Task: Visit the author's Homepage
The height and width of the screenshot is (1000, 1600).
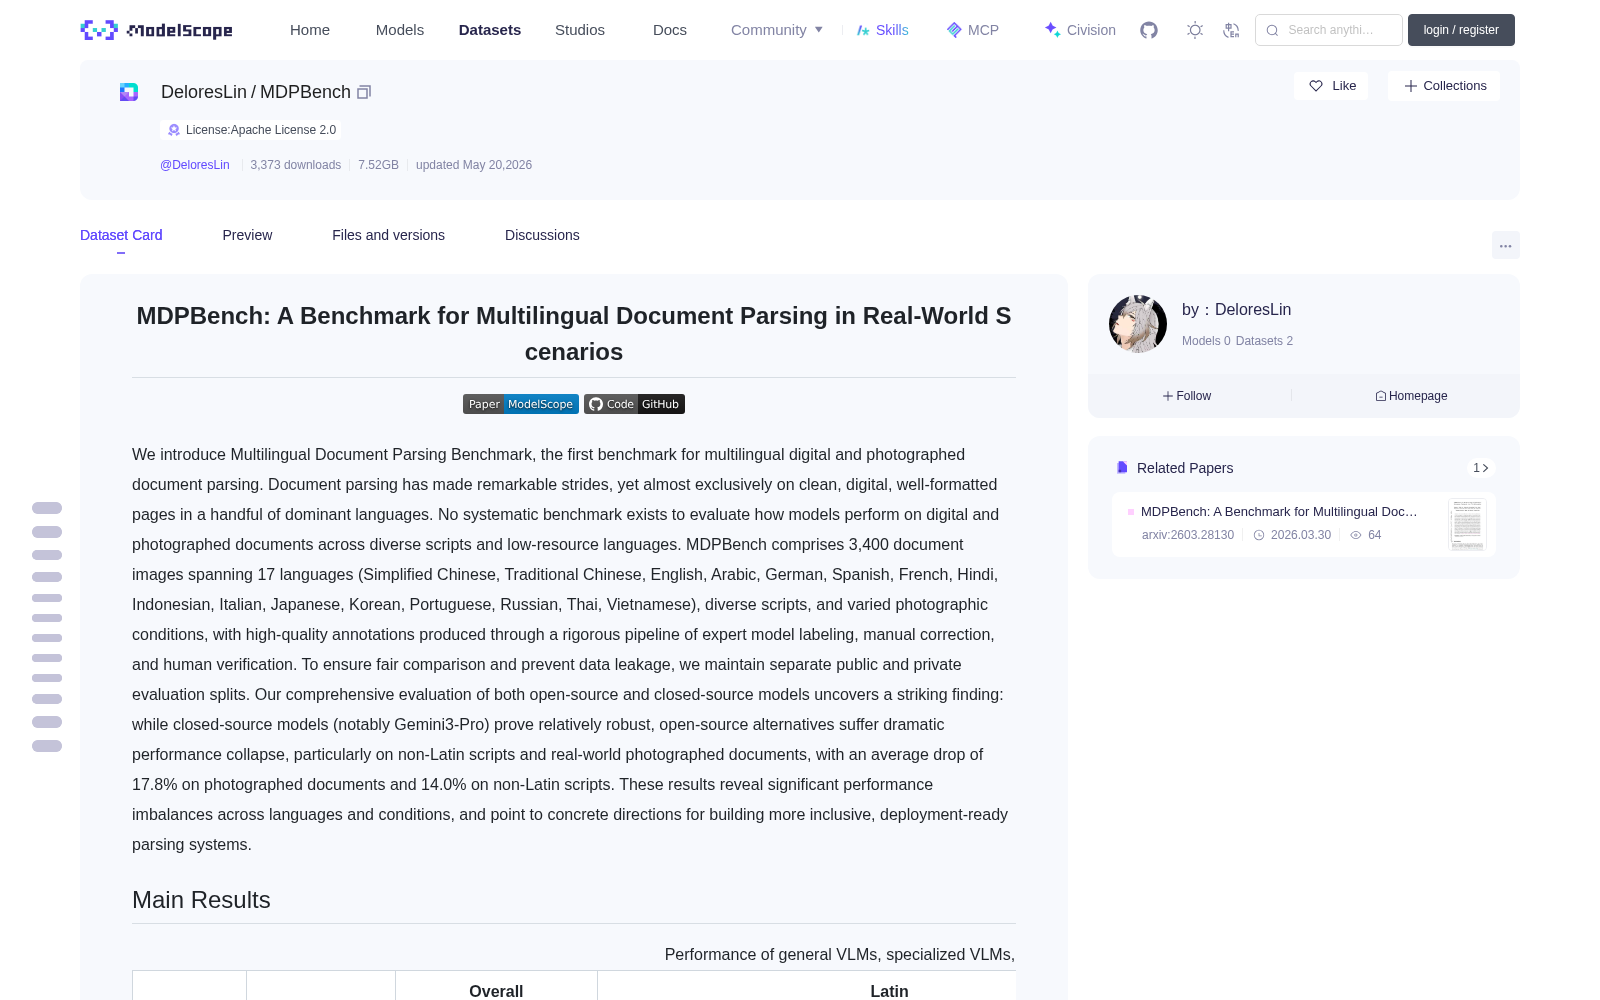Action: tap(1411, 396)
